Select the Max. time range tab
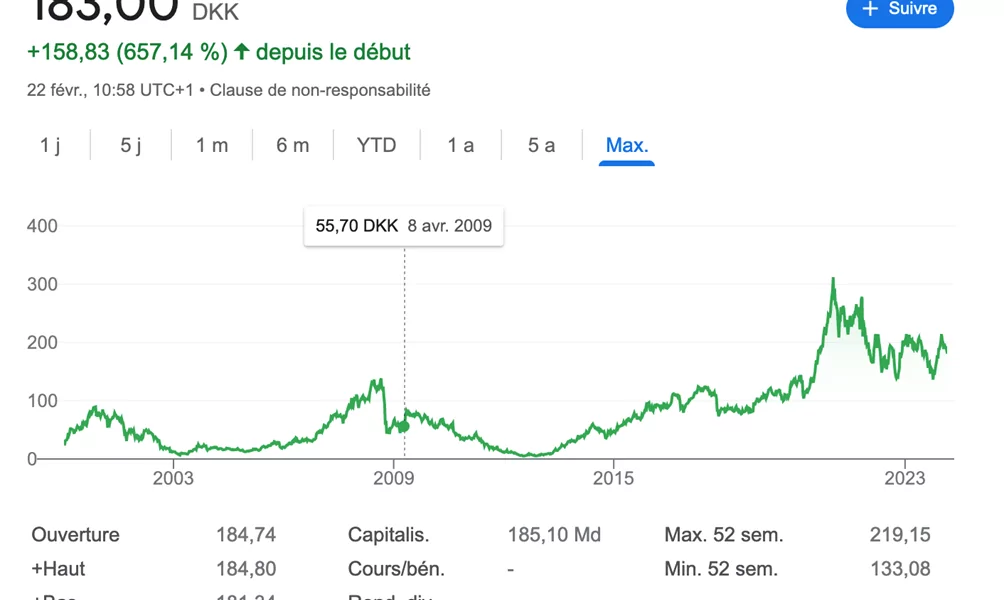This screenshot has height=600, width=1004. click(x=627, y=145)
